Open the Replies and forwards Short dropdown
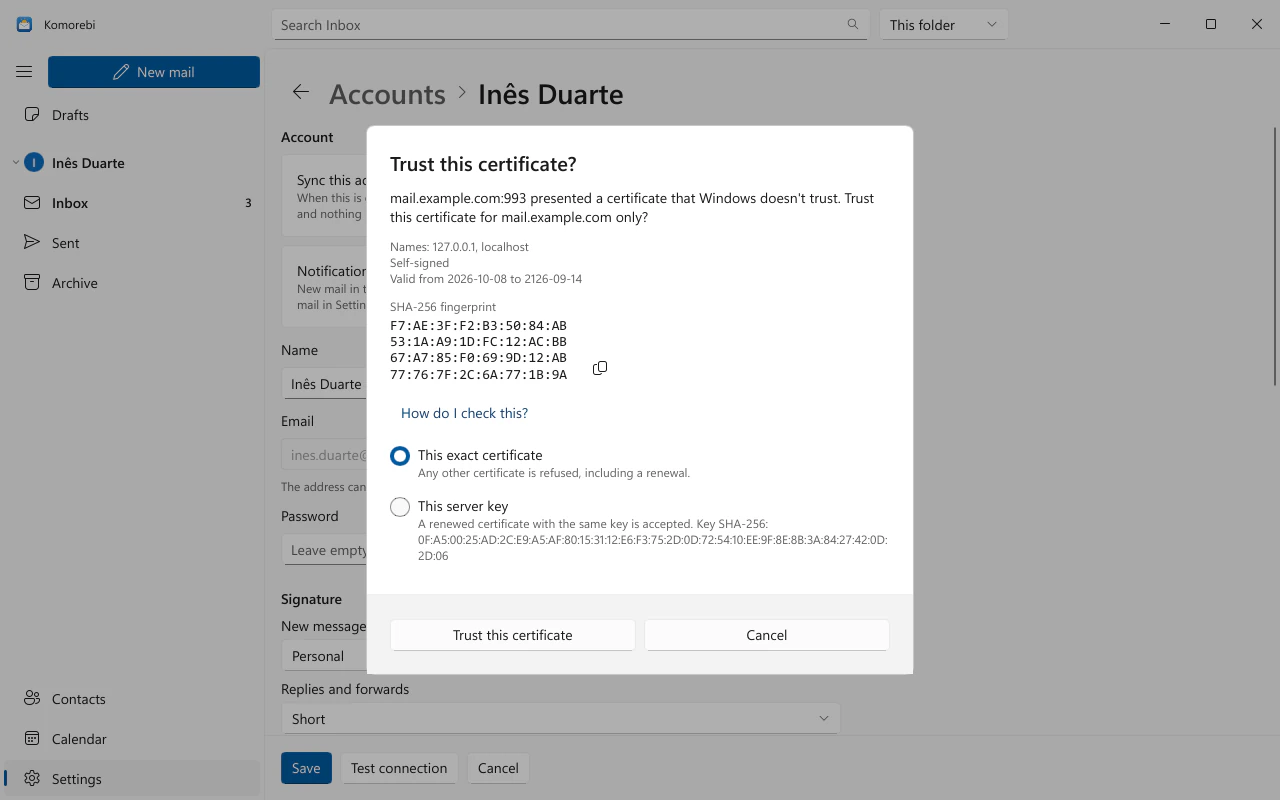This screenshot has height=800, width=1280. [x=560, y=719]
